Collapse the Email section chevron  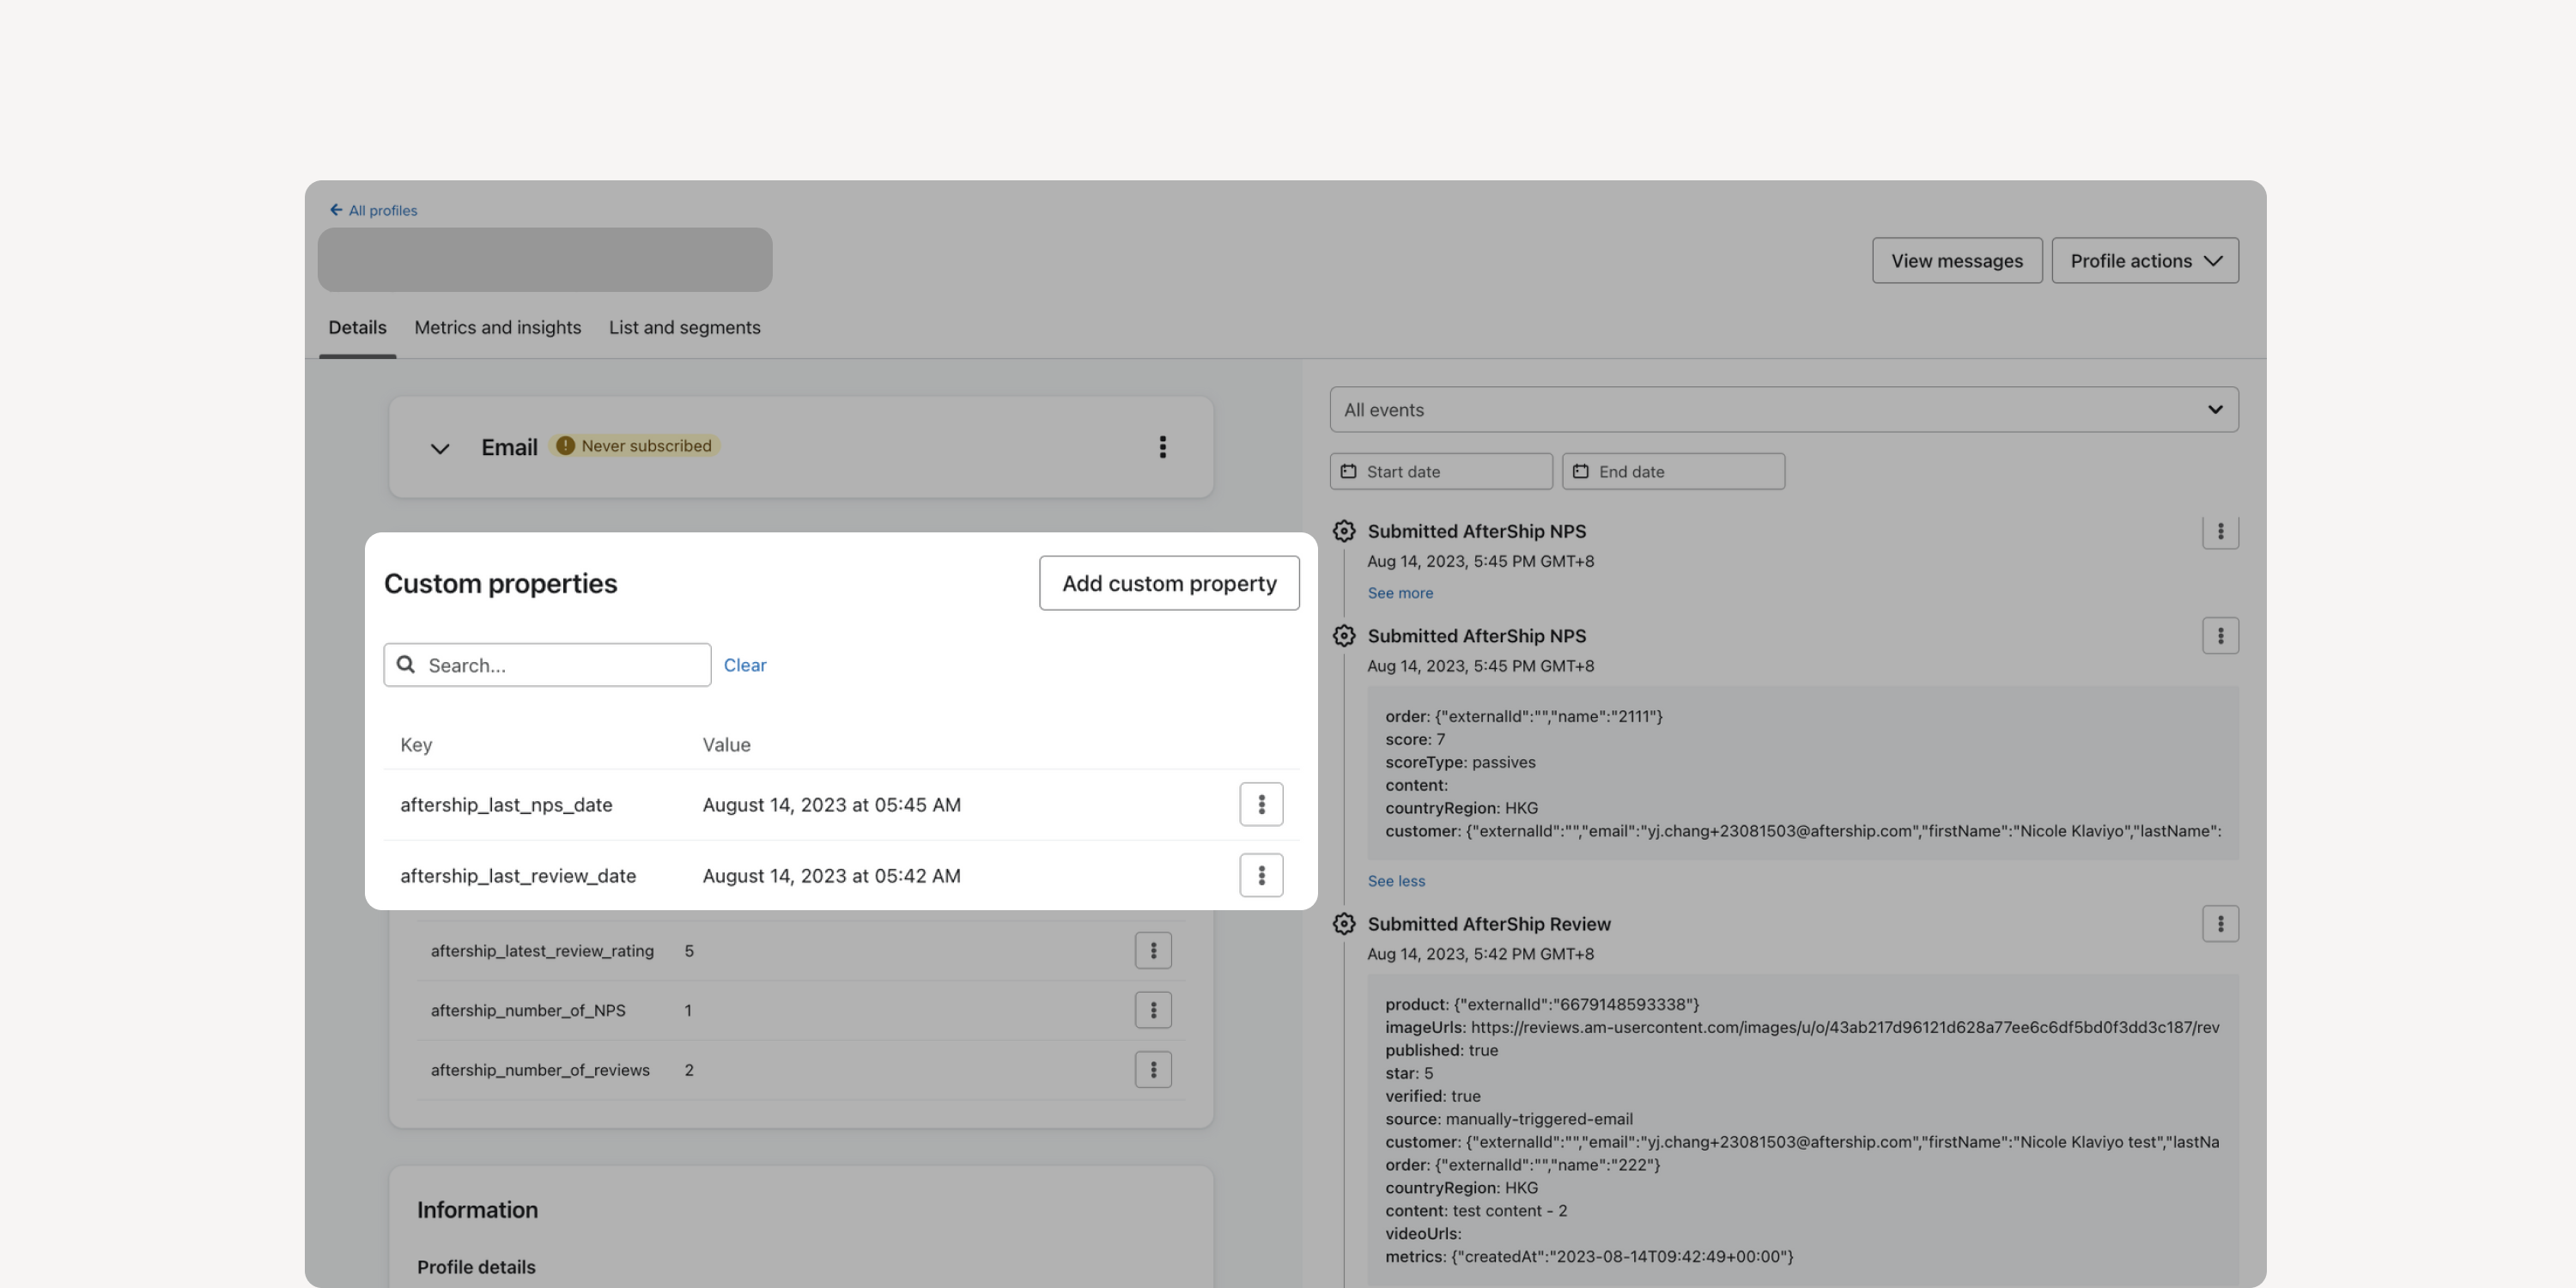pyautogui.click(x=439, y=448)
